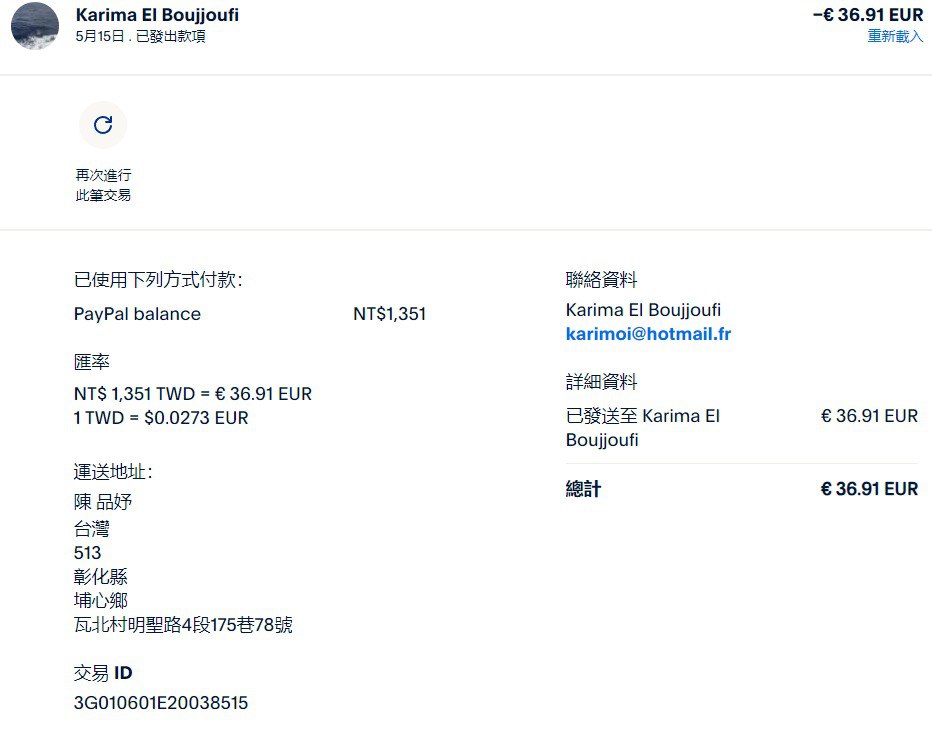Click the −€ 36.91 EUR header amount
Image resolution: width=932 pixels, height=734 pixels.
tap(868, 15)
